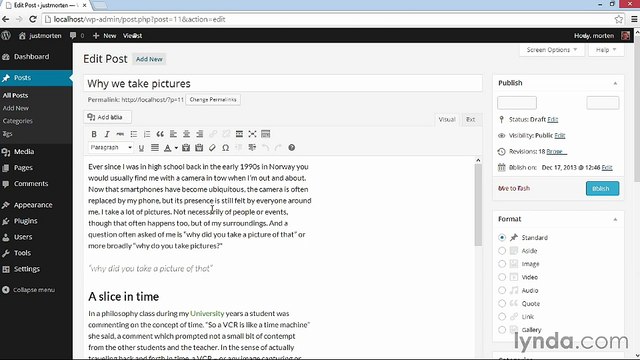Image resolution: width=640 pixels, height=360 pixels.
Task: Edit the visibility setting link
Action: pos(560,136)
